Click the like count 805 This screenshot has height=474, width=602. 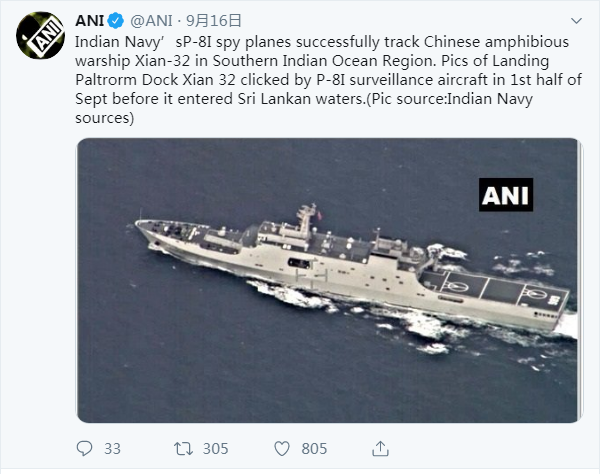(x=314, y=448)
